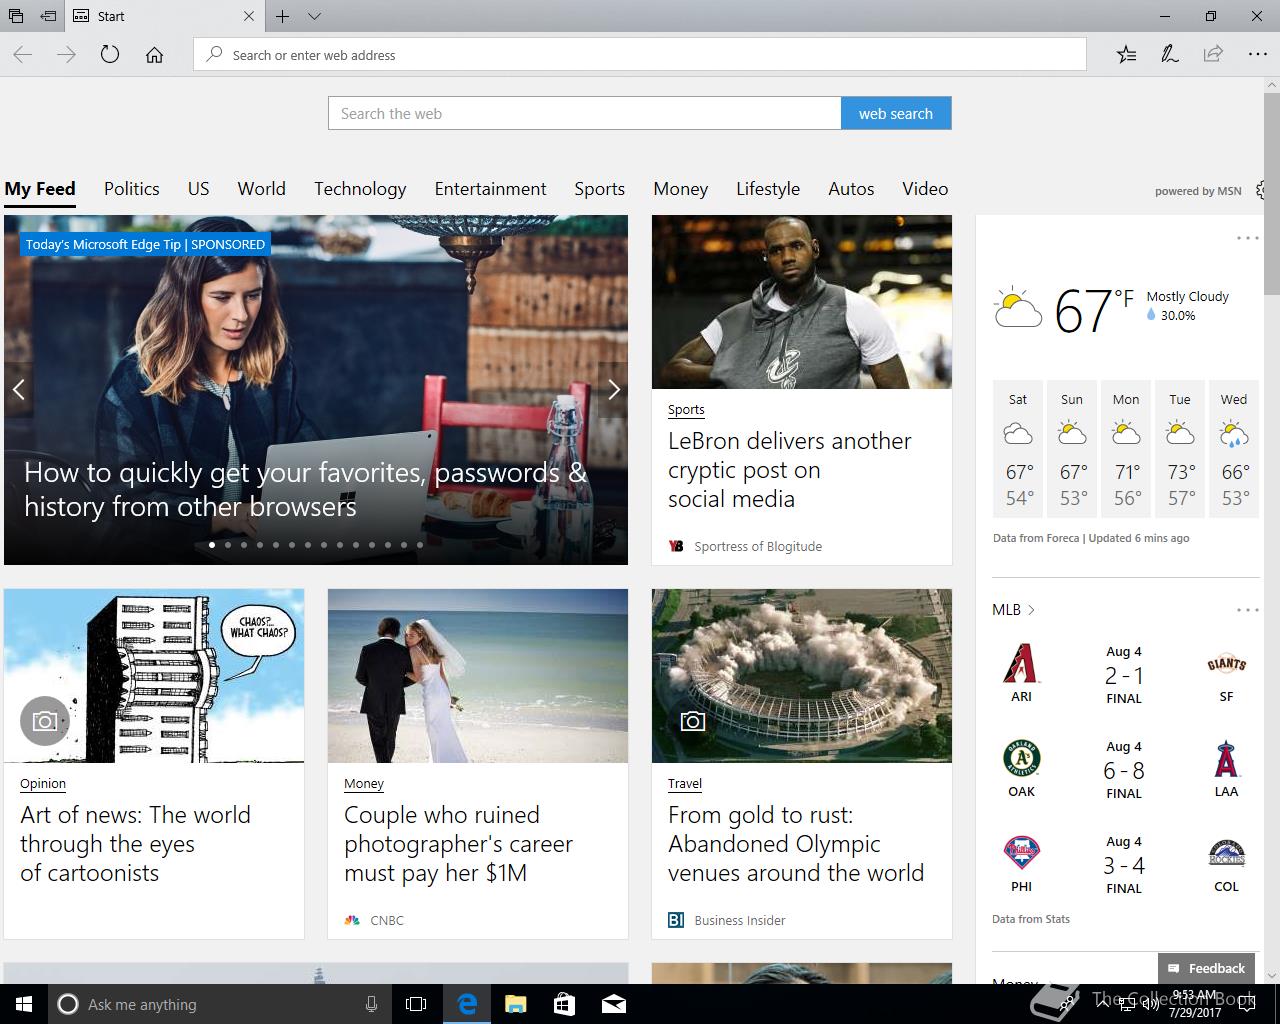Click the Cortana microphone icon

pyautogui.click(x=371, y=1004)
